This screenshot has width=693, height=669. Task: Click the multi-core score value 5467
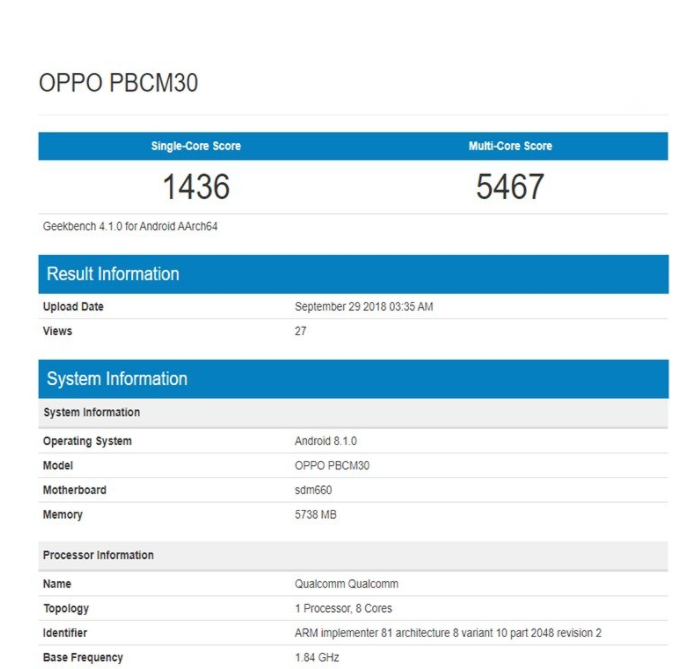click(x=510, y=187)
